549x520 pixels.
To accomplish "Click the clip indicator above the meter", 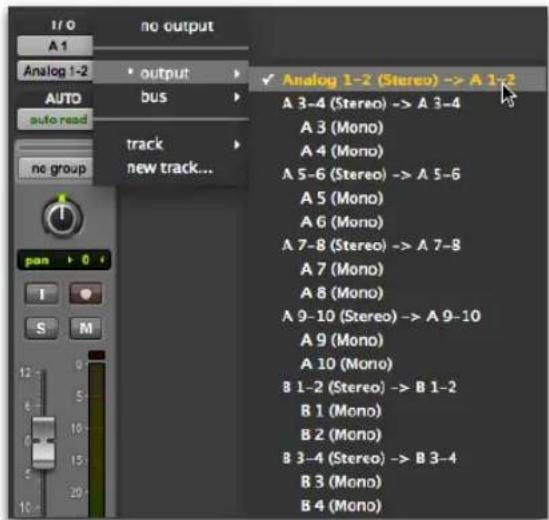I will point(97,355).
